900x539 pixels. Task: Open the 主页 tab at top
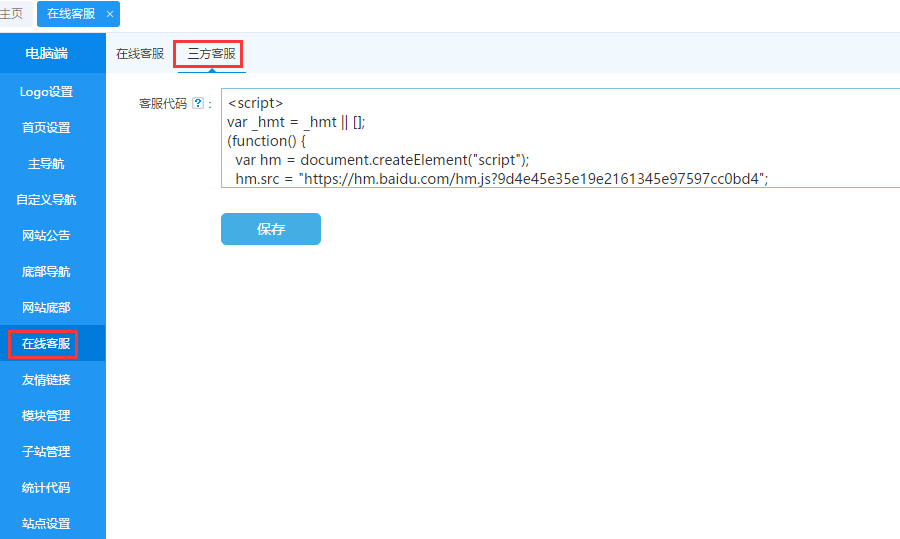click(12, 14)
